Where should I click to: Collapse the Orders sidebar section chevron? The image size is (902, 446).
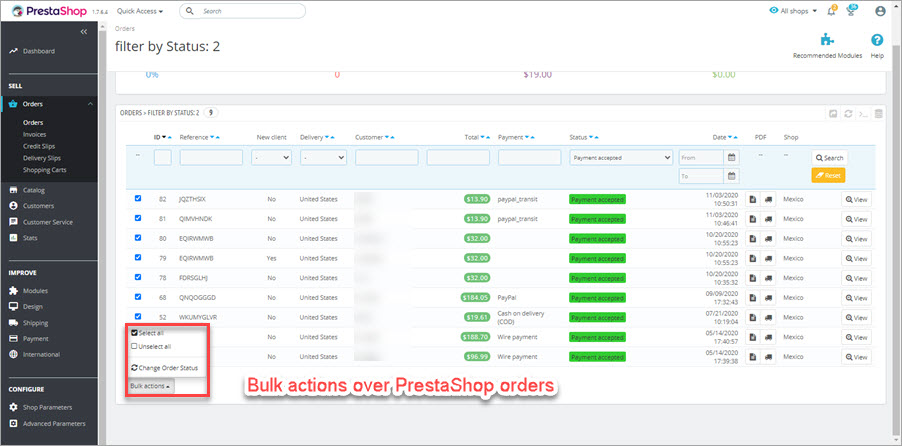[90, 104]
